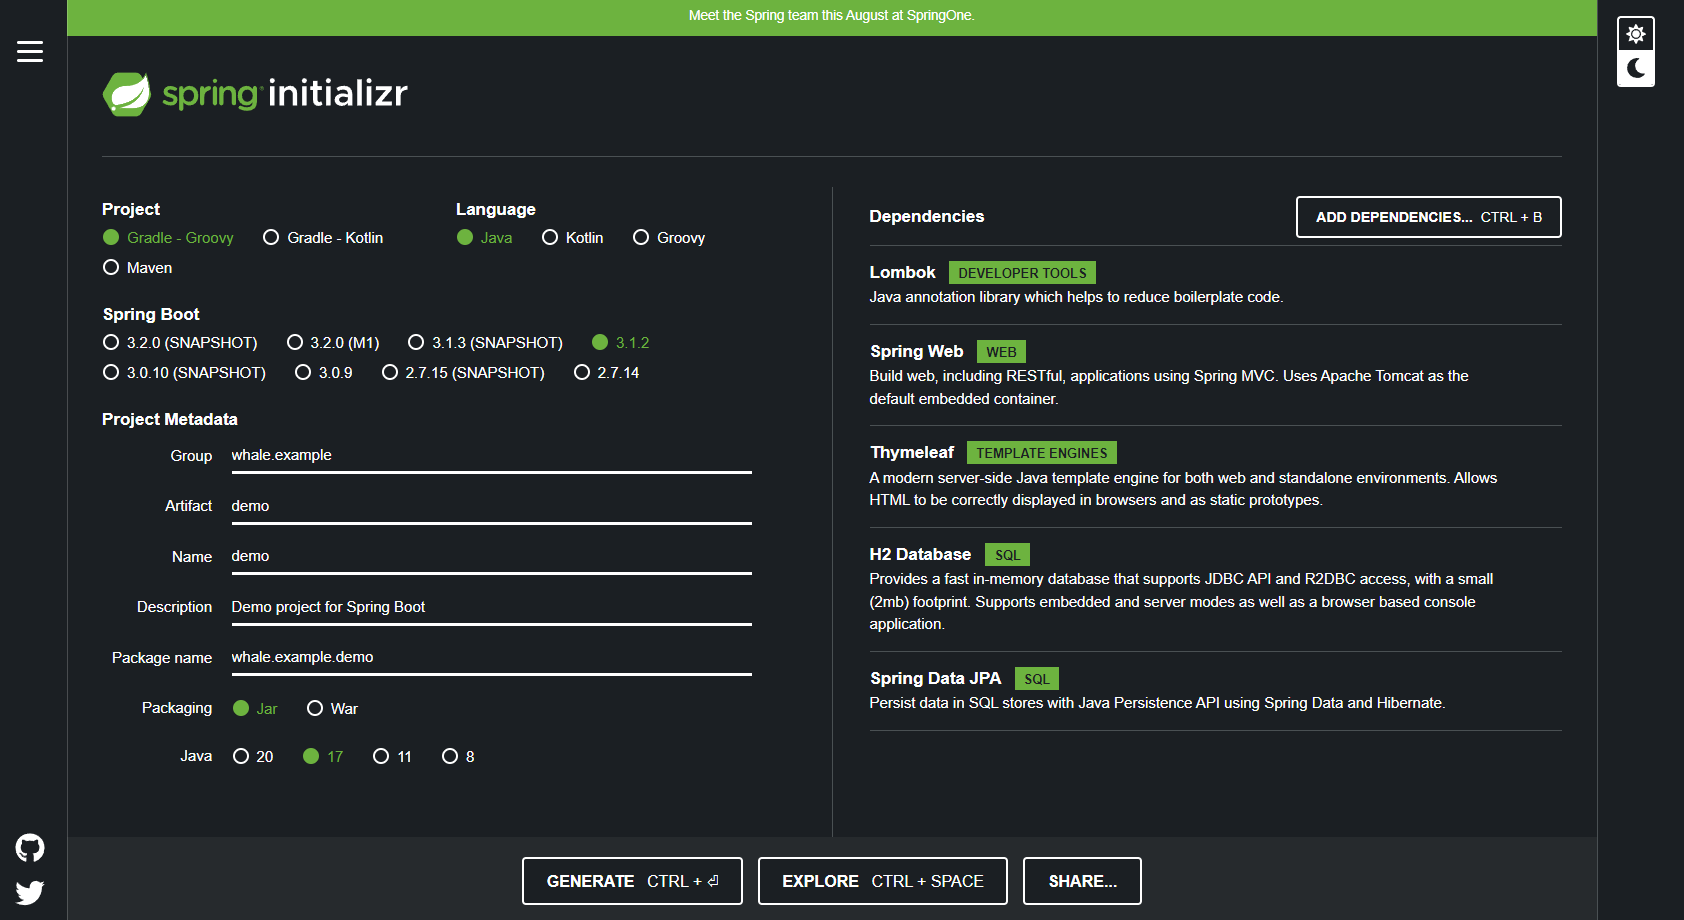
Task: Select Gradle - Kotlin project type
Action: 323,238
